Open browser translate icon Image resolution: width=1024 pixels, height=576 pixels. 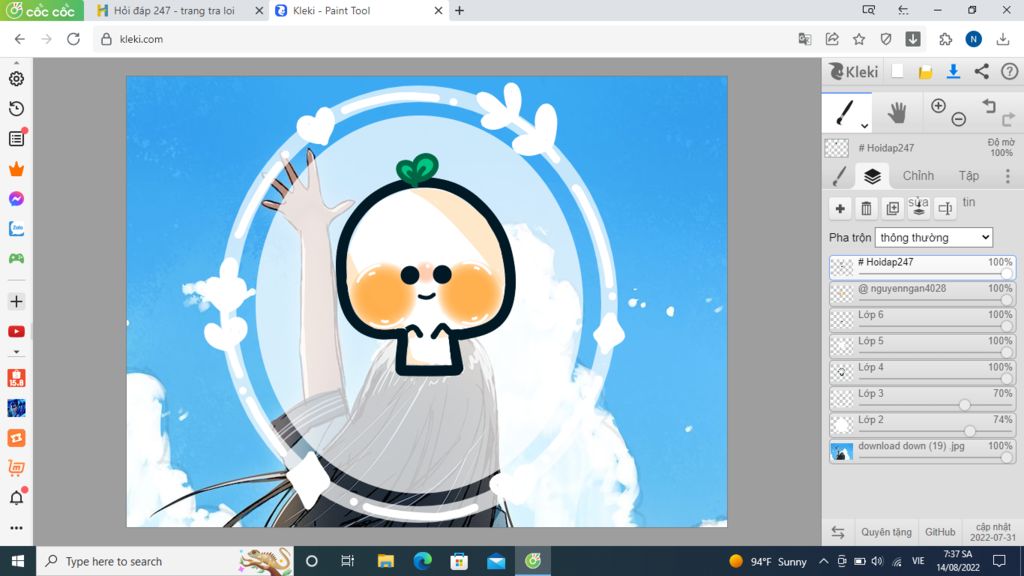805,39
